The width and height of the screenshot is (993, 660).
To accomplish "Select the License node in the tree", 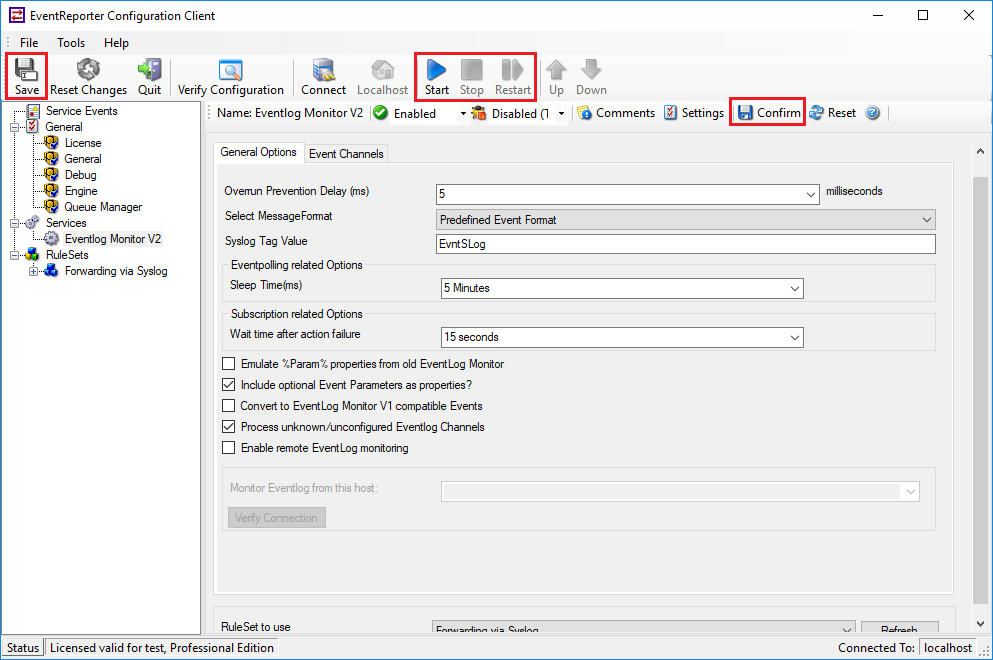I will [x=83, y=143].
